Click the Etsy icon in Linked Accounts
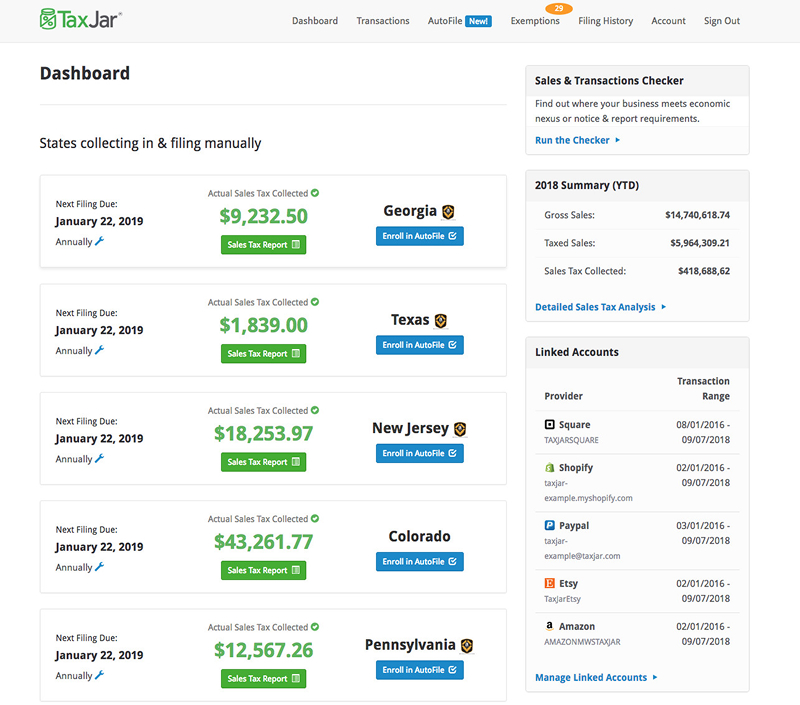Viewport: 800px width, 705px height. coord(550,583)
